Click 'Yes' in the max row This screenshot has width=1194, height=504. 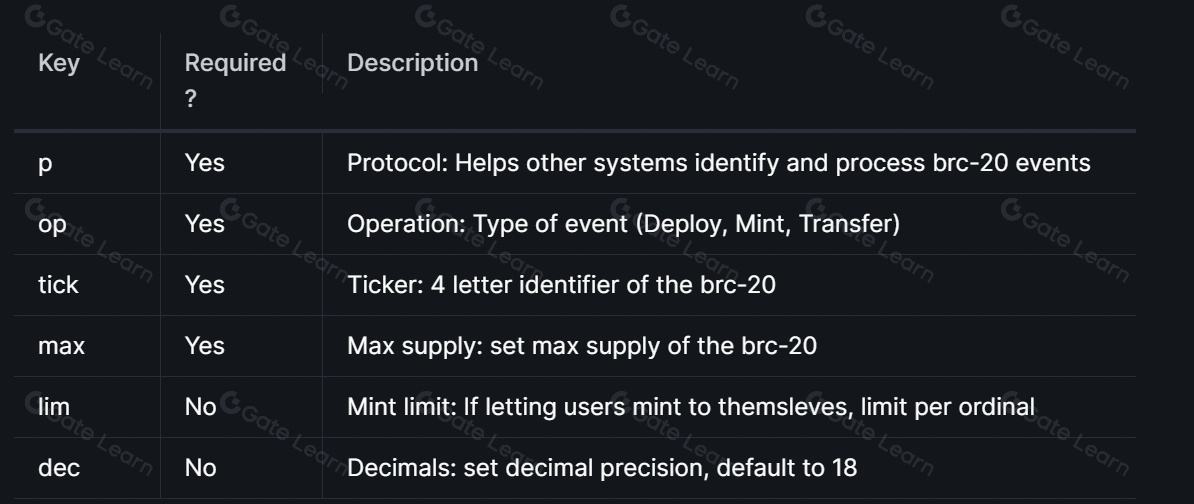[x=205, y=346]
